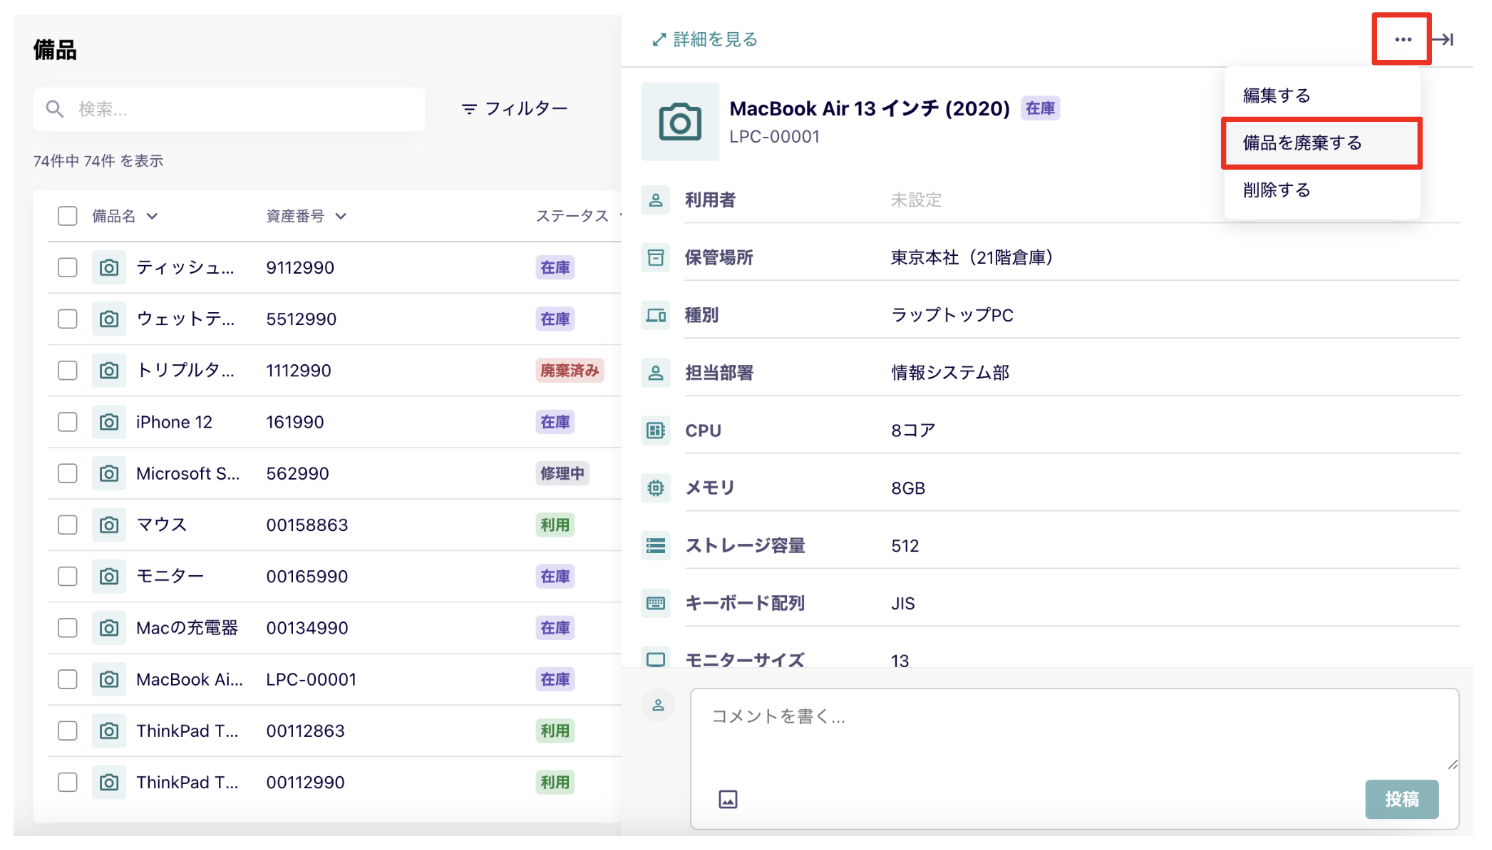Click the image attach icon in comment box
This screenshot has height=850, width=1492.
(x=728, y=800)
